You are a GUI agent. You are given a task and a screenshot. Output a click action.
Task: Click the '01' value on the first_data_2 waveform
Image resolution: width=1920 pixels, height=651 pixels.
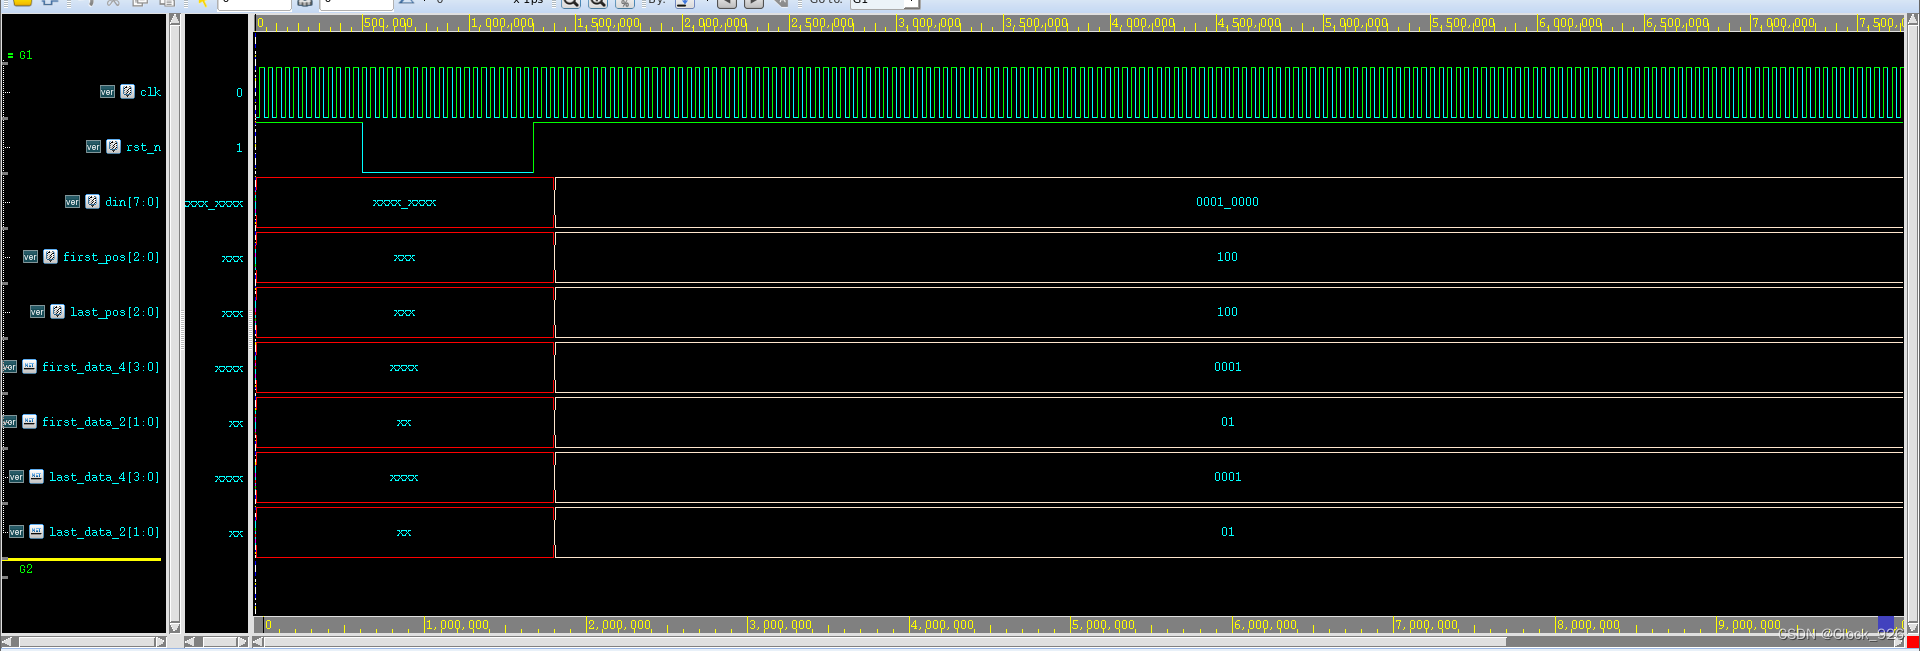(x=1228, y=422)
